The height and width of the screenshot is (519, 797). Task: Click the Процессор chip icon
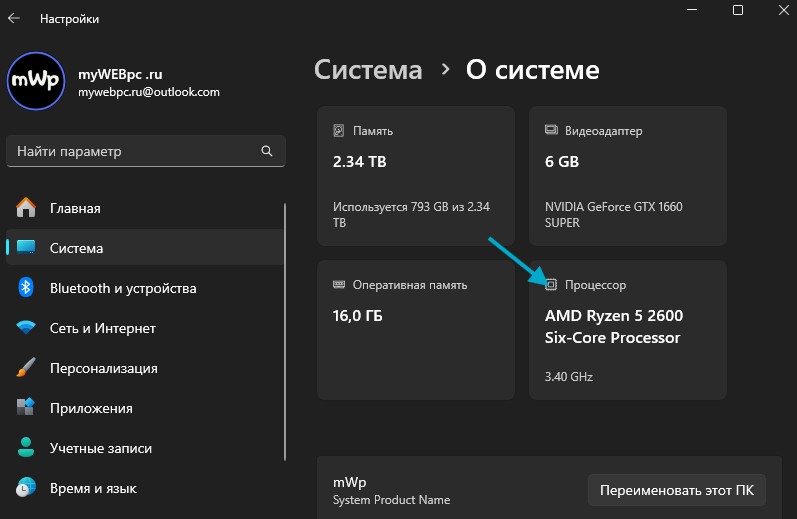tap(551, 285)
